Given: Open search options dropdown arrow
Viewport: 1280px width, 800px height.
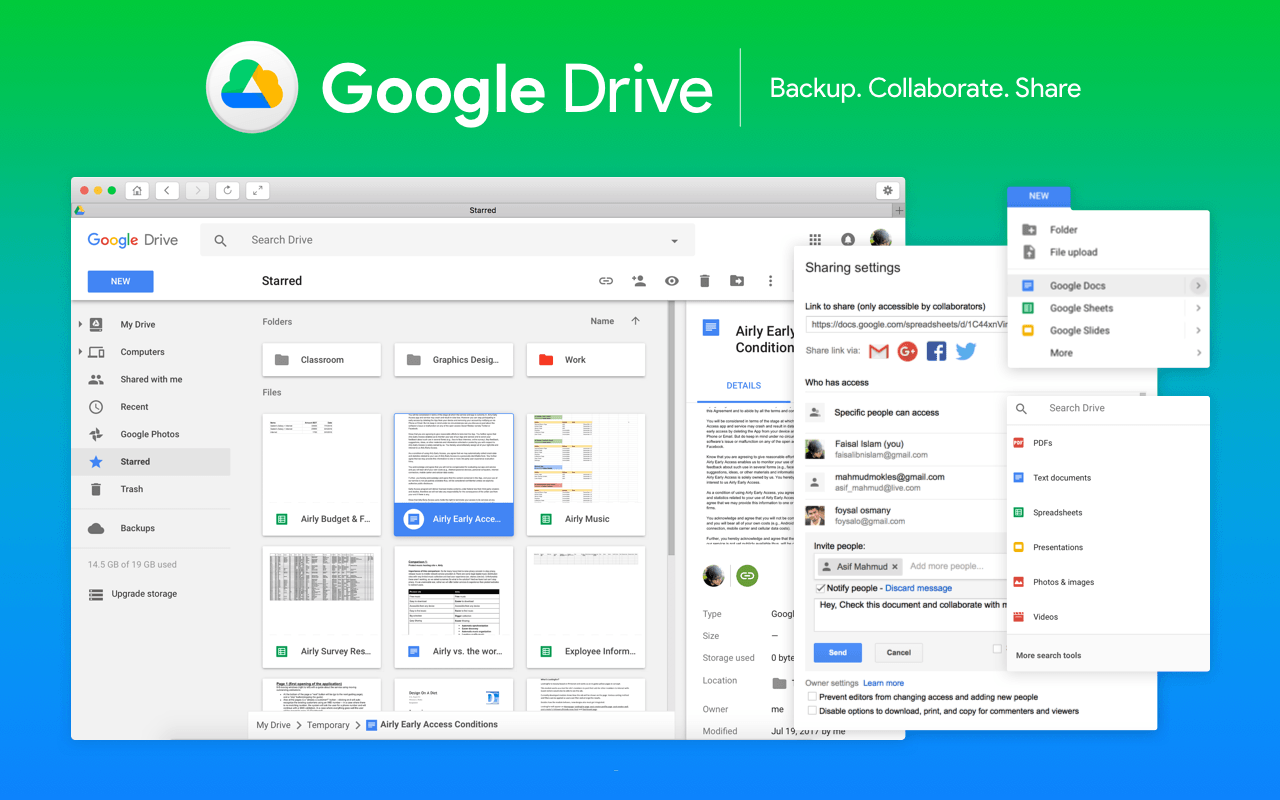Looking at the screenshot, I should 674,241.
